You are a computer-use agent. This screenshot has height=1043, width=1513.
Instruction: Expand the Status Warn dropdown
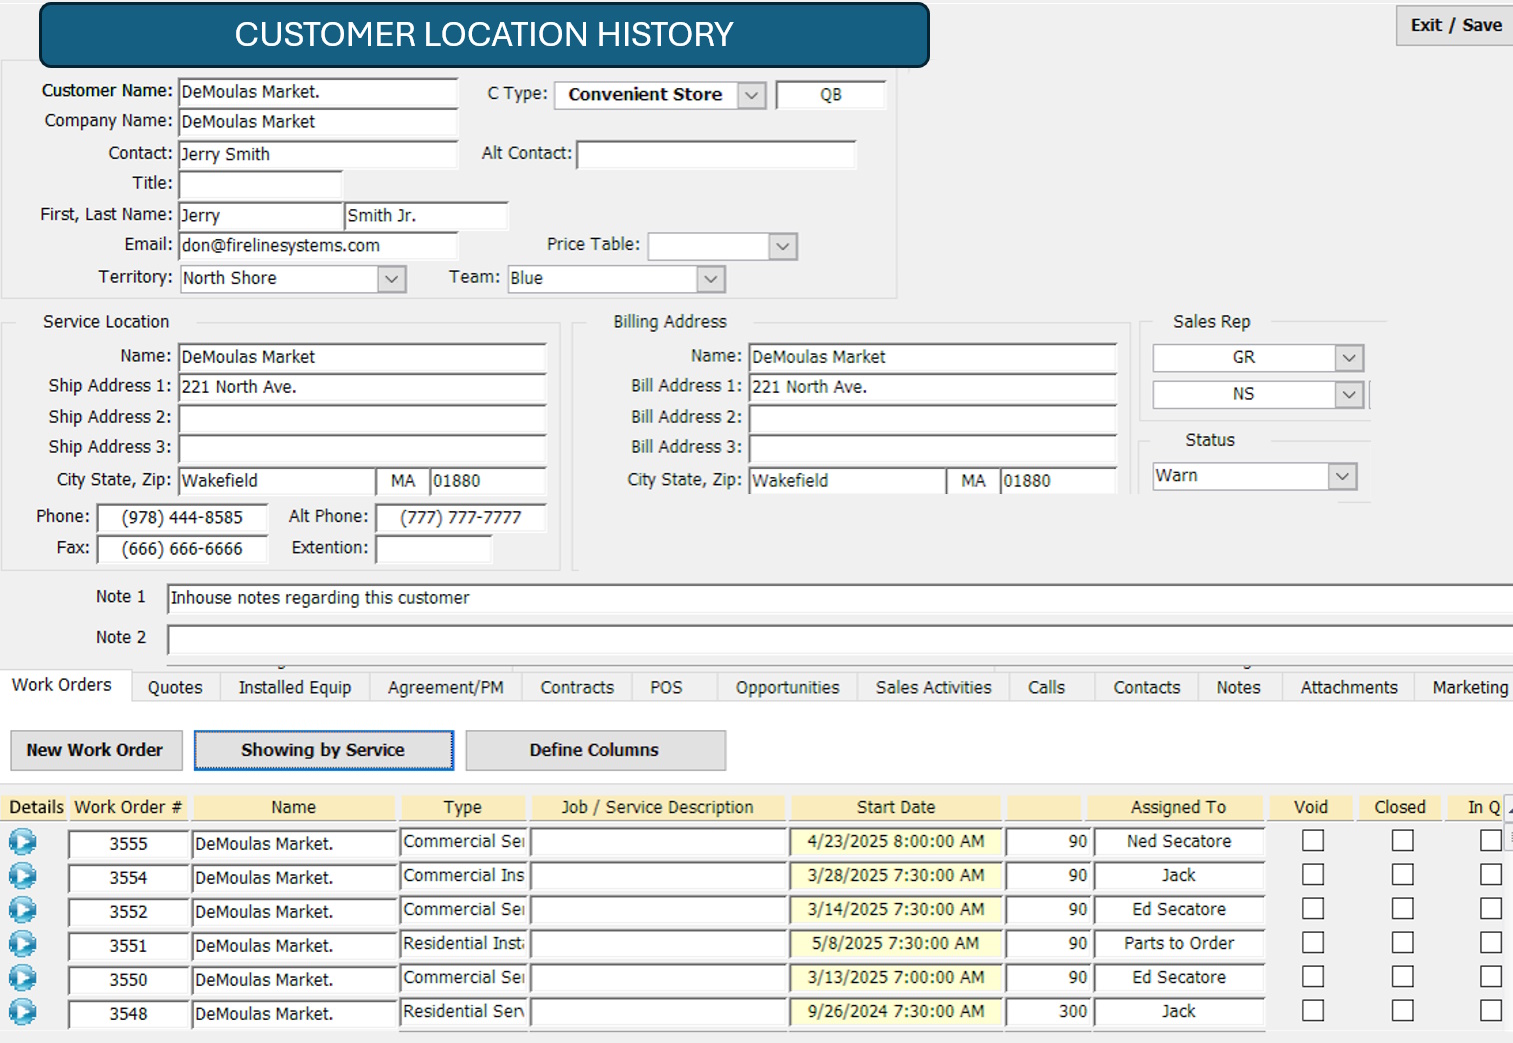1343,477
